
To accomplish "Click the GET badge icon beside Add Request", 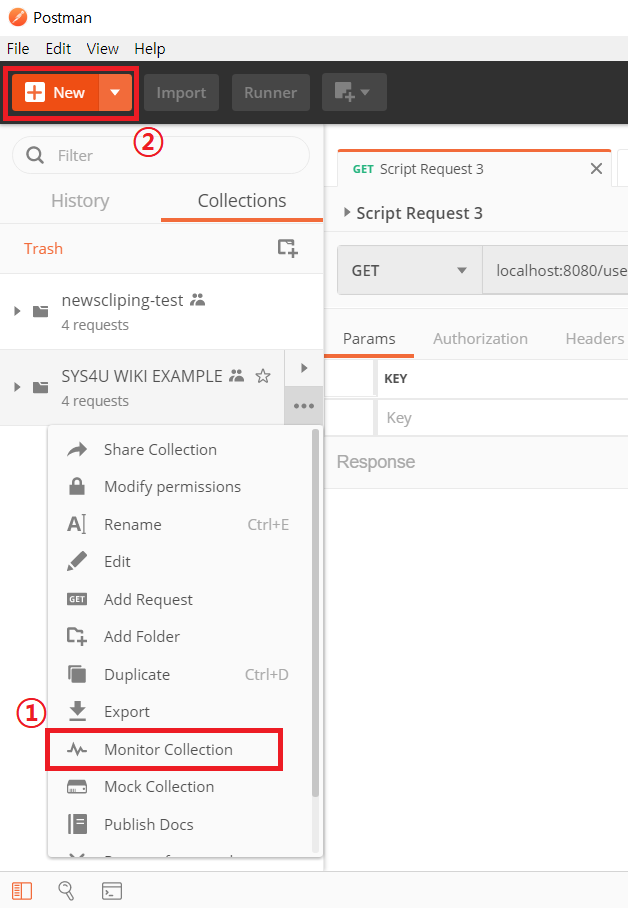I will pos(77,599).
